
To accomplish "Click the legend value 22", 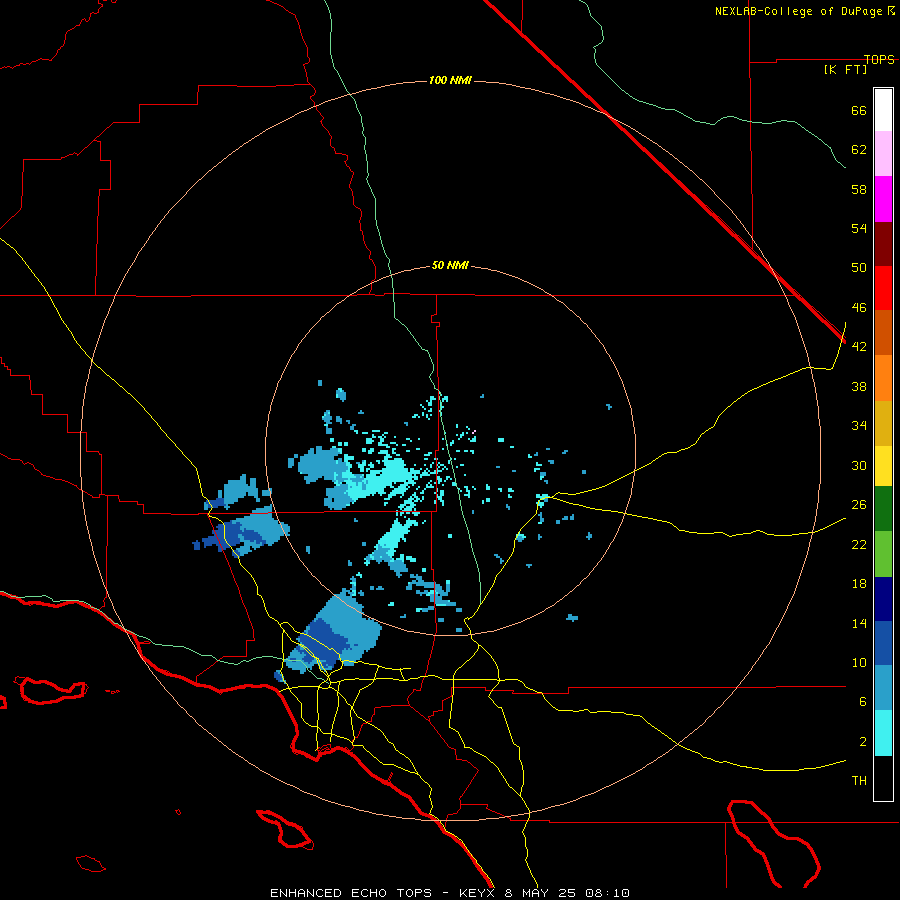I will click(x=859, y=545).
